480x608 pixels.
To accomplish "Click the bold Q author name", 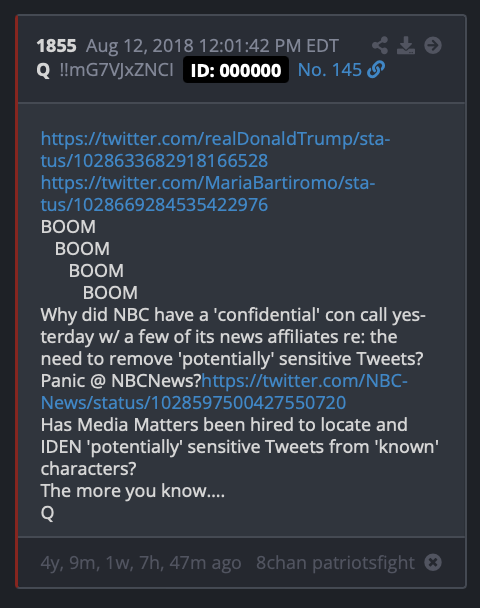I will tap(43, 70).
